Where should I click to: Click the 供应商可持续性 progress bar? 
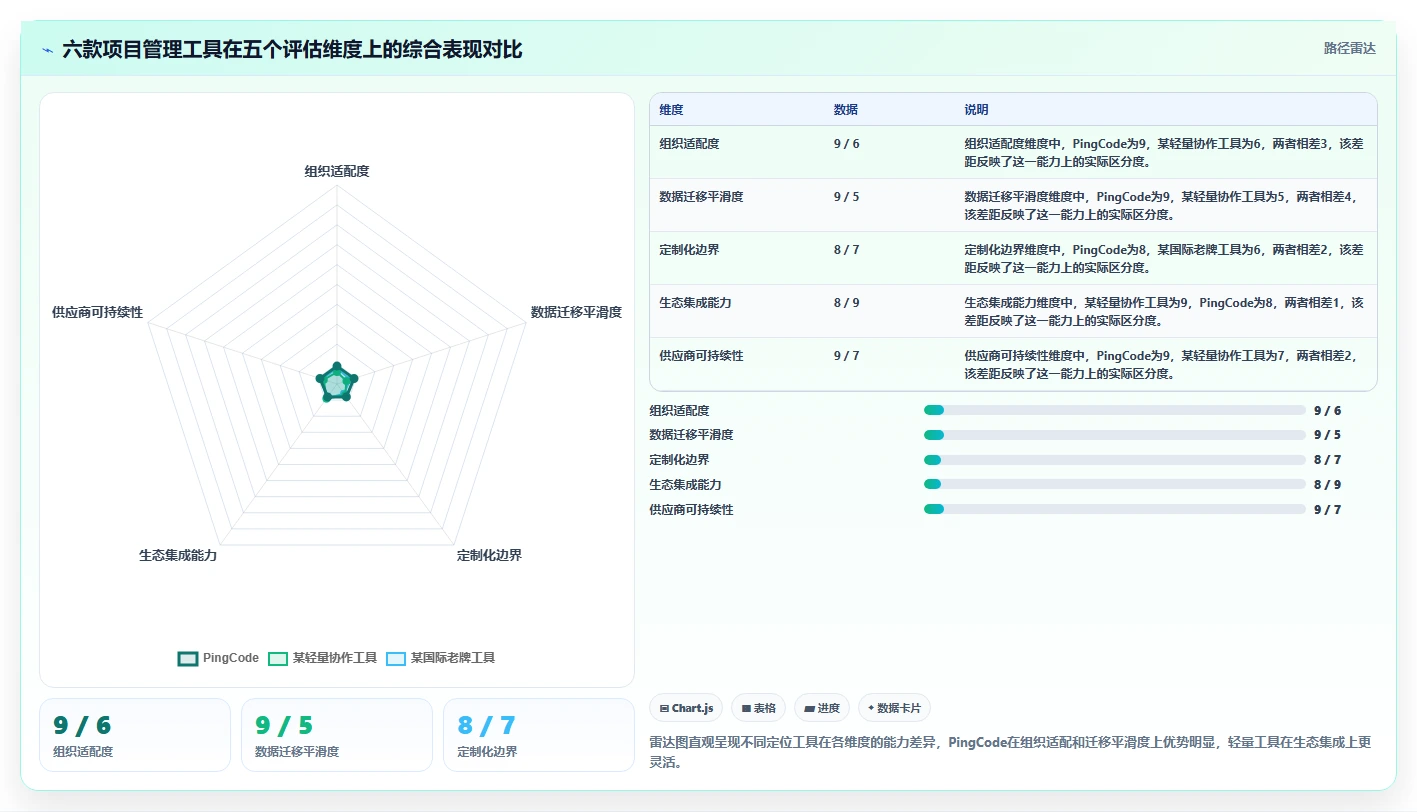[1115, 509]
